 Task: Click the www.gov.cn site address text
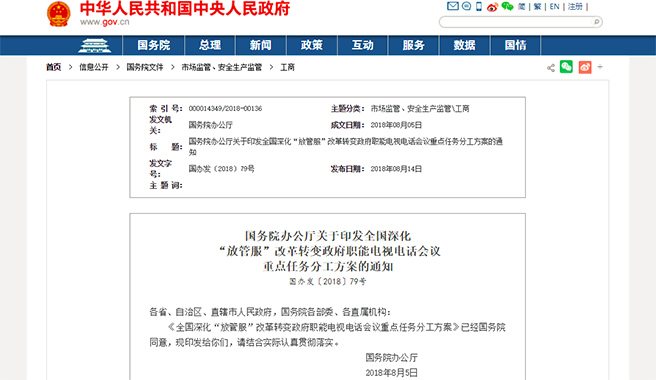tap(105, 22)
